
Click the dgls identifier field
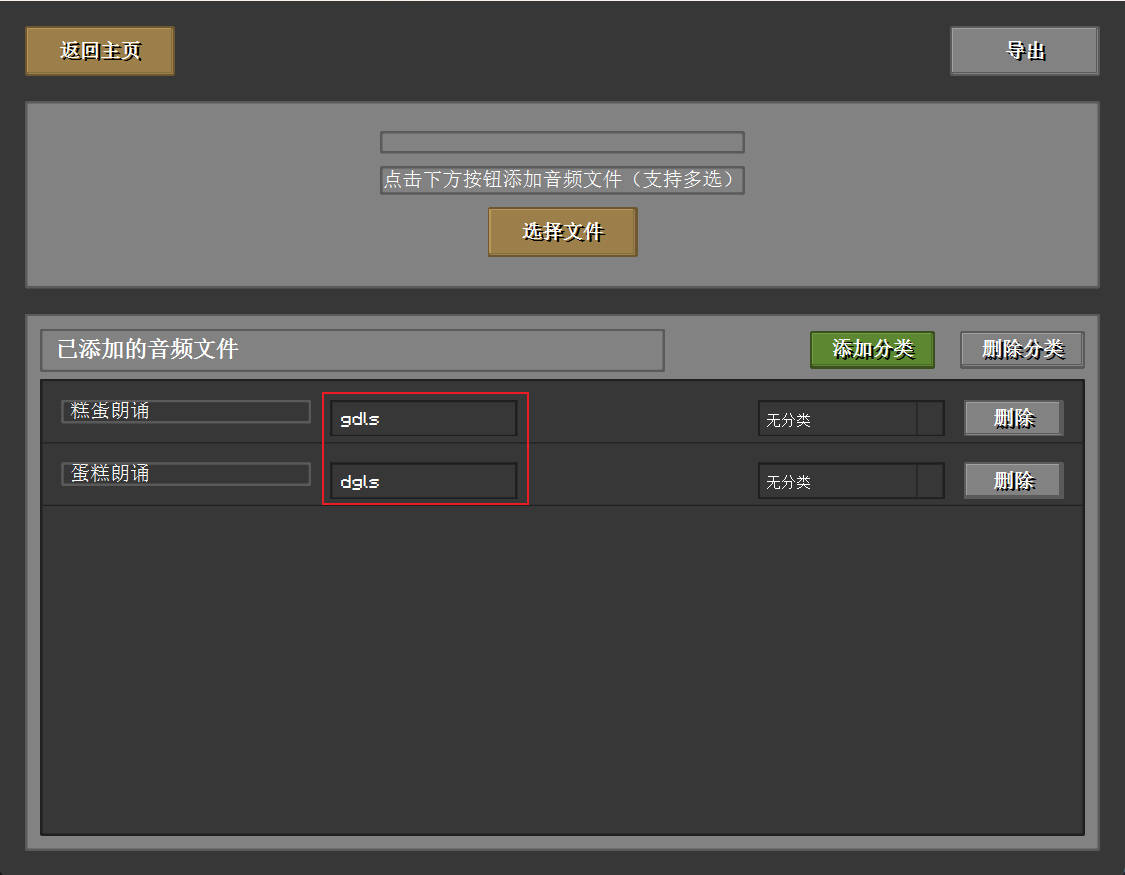tap(422, 481)
